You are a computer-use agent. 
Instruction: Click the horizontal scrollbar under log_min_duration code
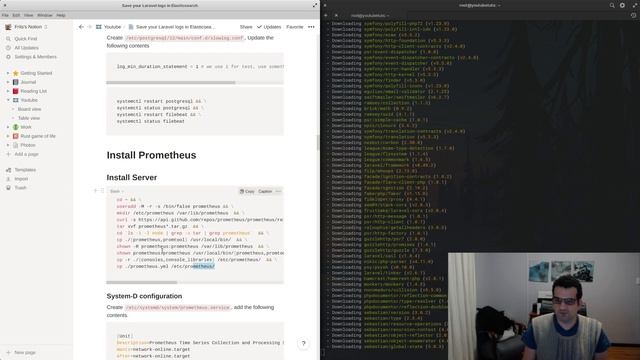click(171, 82)
